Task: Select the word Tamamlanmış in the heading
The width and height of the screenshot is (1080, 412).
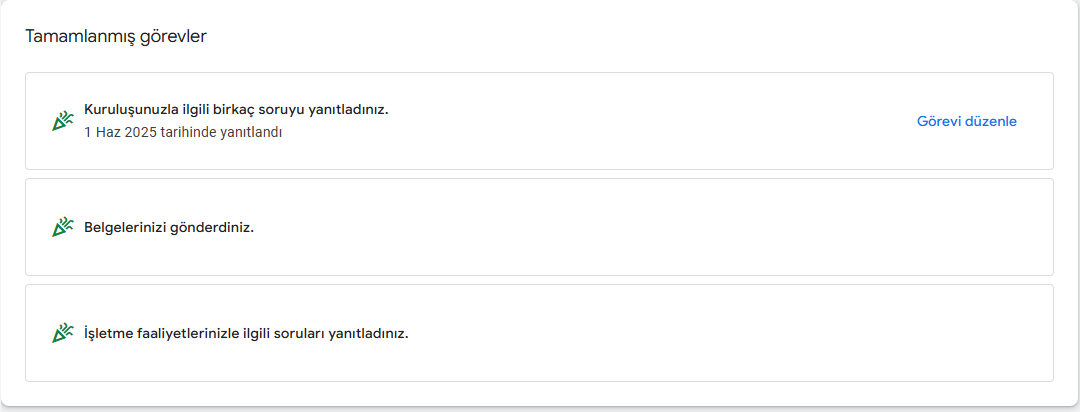Action: (70, 37)
